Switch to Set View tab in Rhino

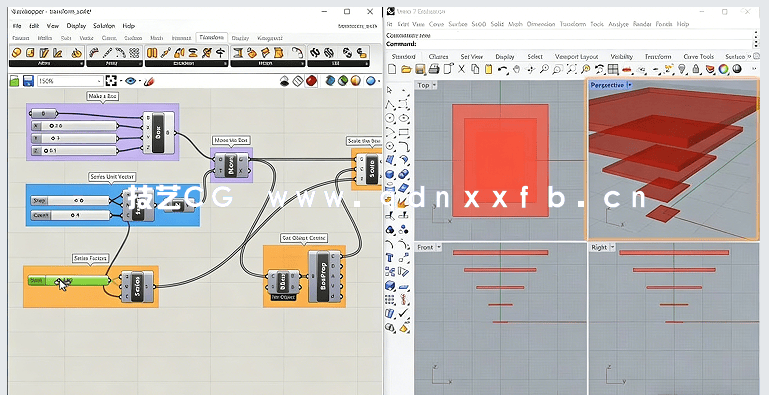471,56
